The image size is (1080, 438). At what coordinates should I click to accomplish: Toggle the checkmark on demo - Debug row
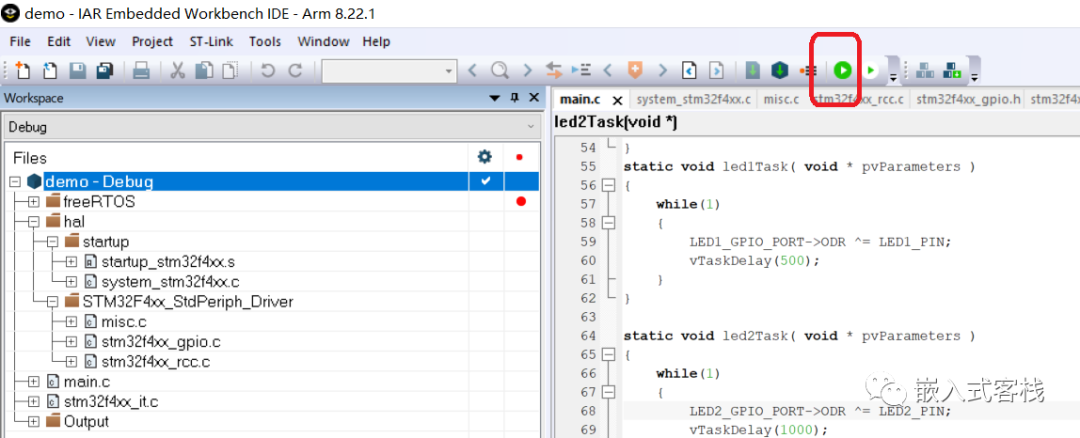click(486, 181)
